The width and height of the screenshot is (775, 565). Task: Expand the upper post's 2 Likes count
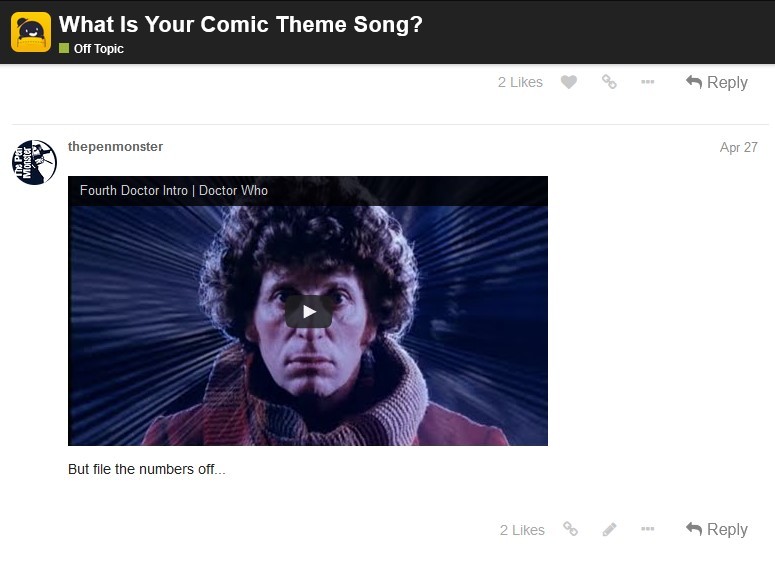tap(520, 82)
